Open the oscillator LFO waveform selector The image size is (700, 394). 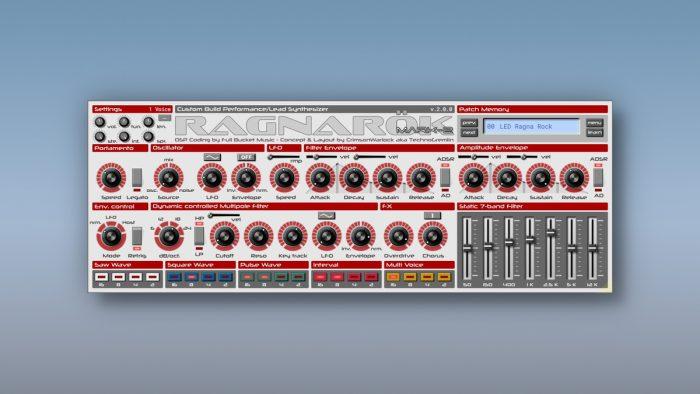pyautogui.click(x=212, y=157)
